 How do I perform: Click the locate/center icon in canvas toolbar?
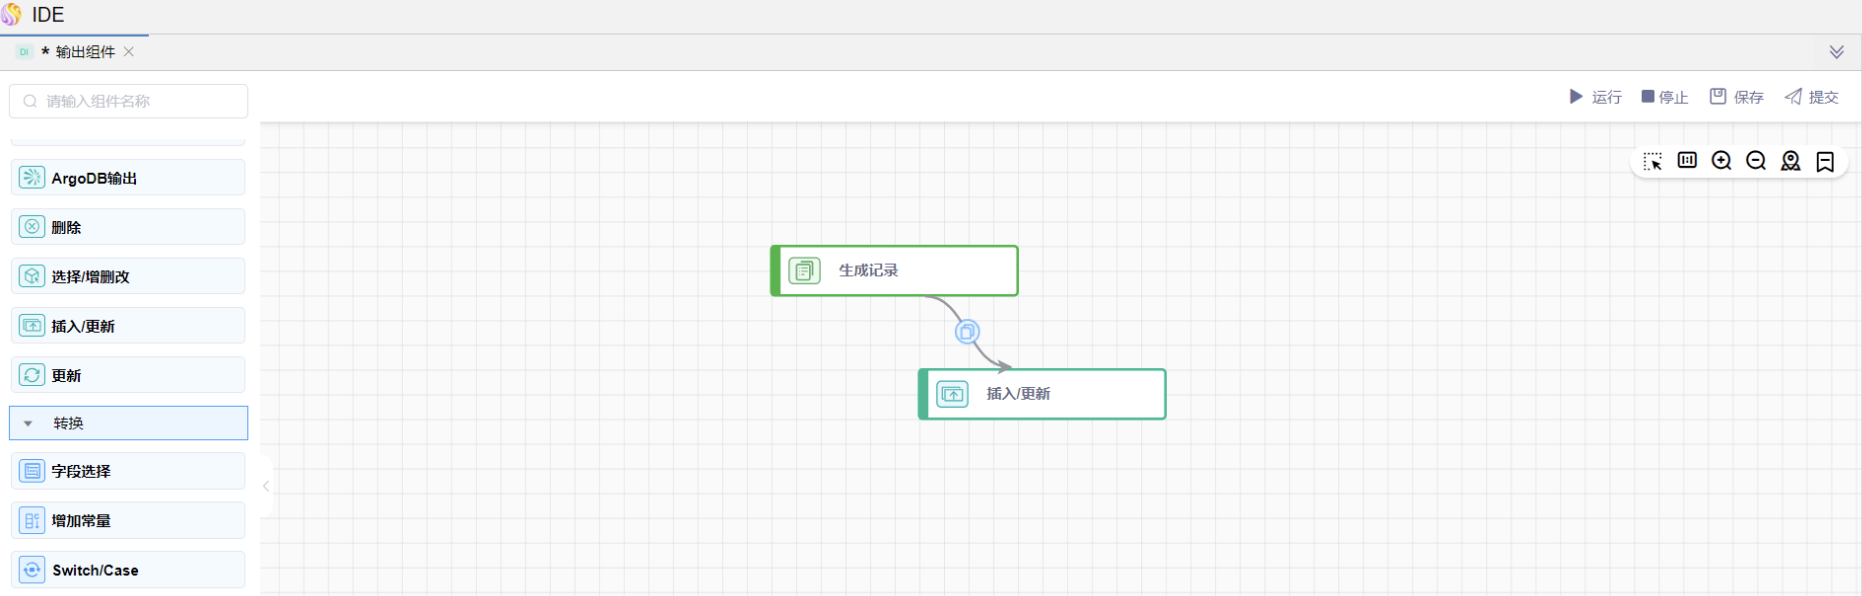(x=1790, y=161)
